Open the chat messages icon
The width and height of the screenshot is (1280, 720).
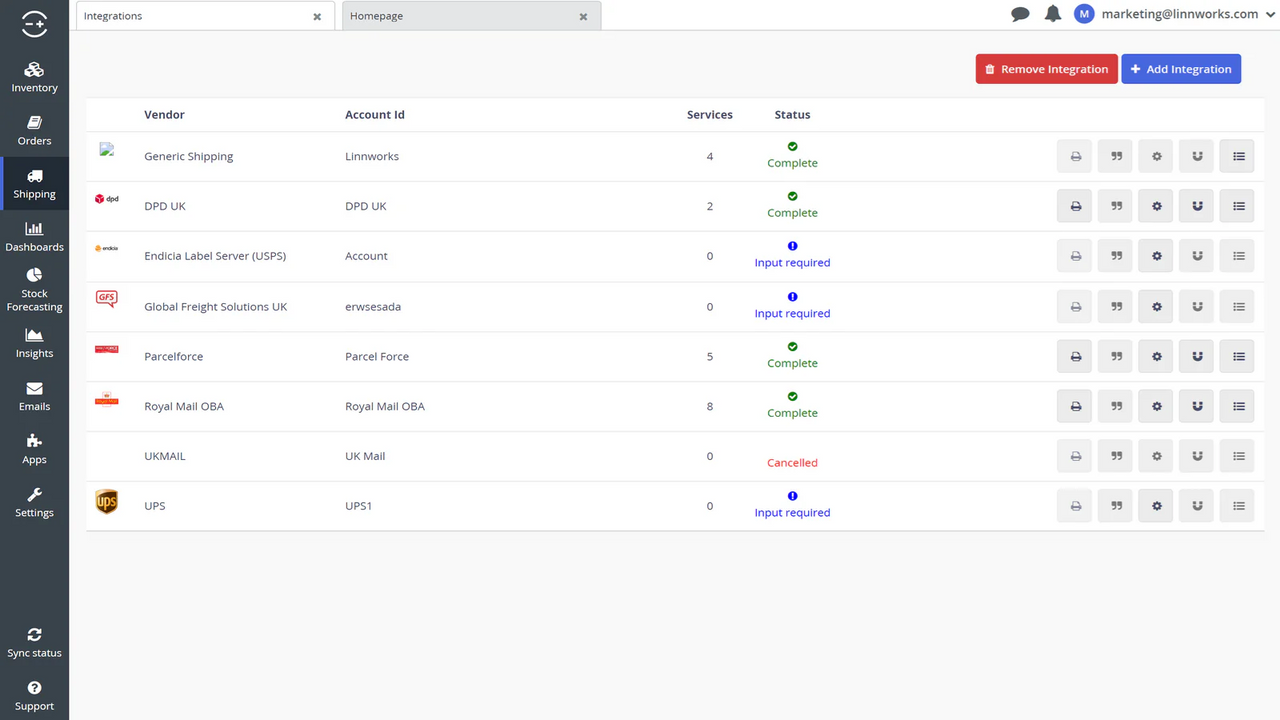[x=1020, y=14]
